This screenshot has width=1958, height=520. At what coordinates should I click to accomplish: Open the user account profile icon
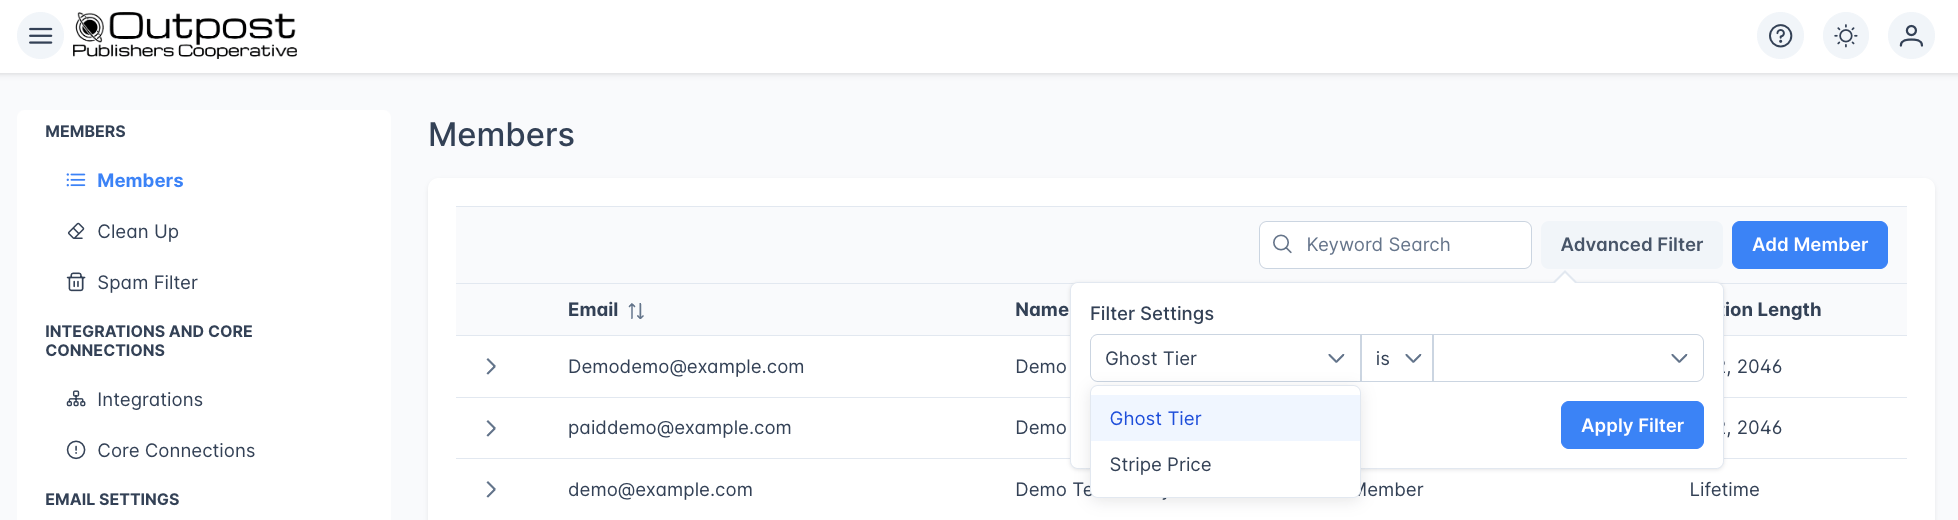click(x=1911, y=36)
